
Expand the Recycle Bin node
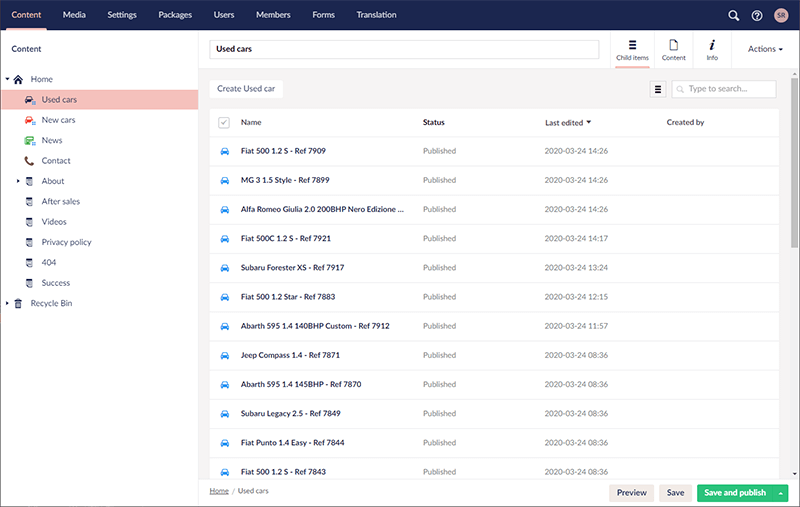(x=7, y=303)
